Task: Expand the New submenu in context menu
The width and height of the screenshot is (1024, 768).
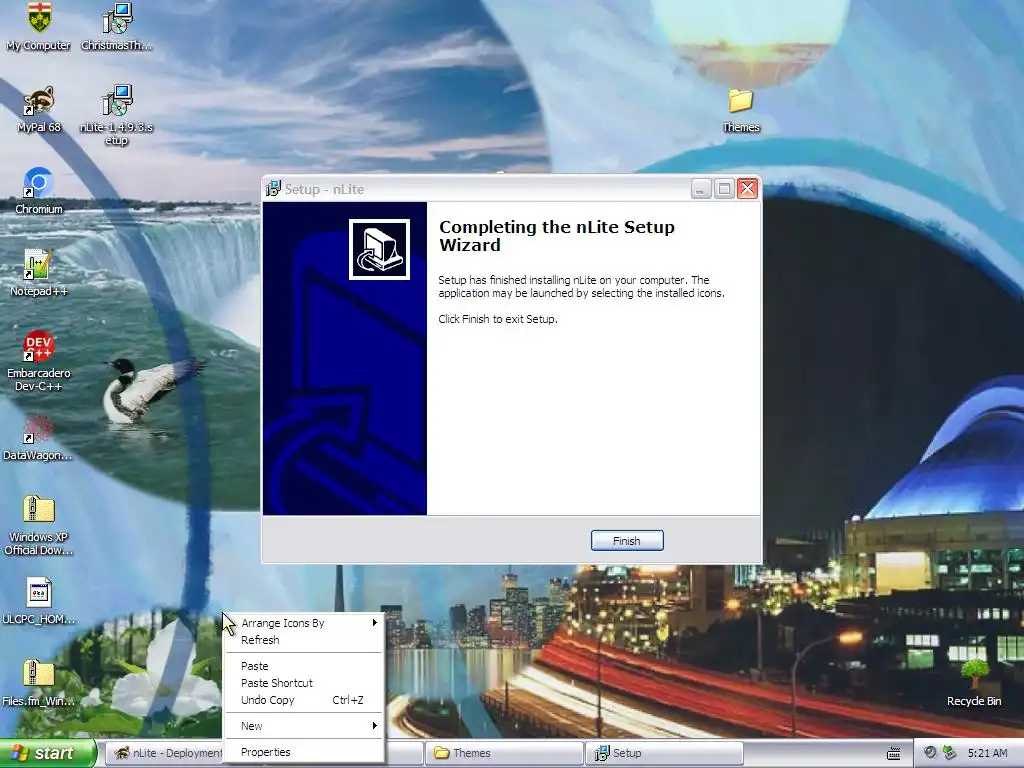Action: [304, 726]
